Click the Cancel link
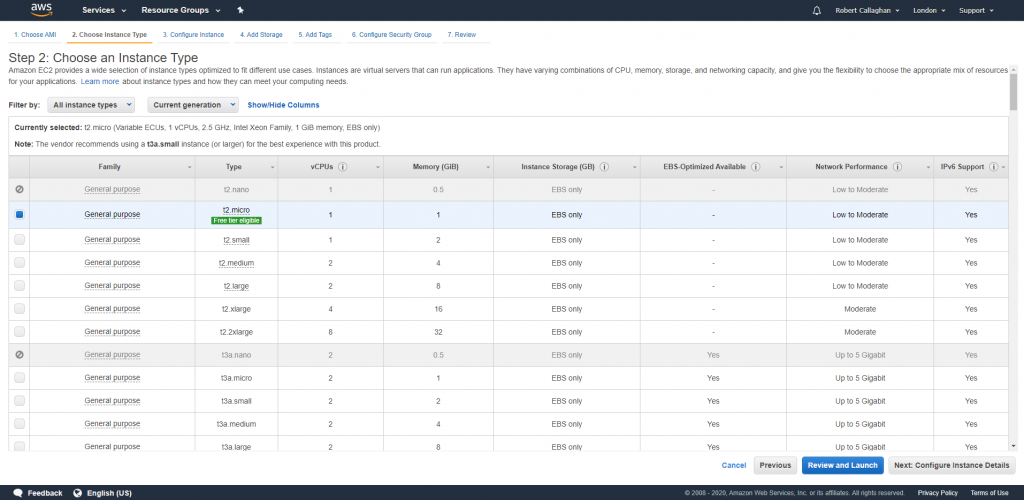 click(x=733, y=465)
